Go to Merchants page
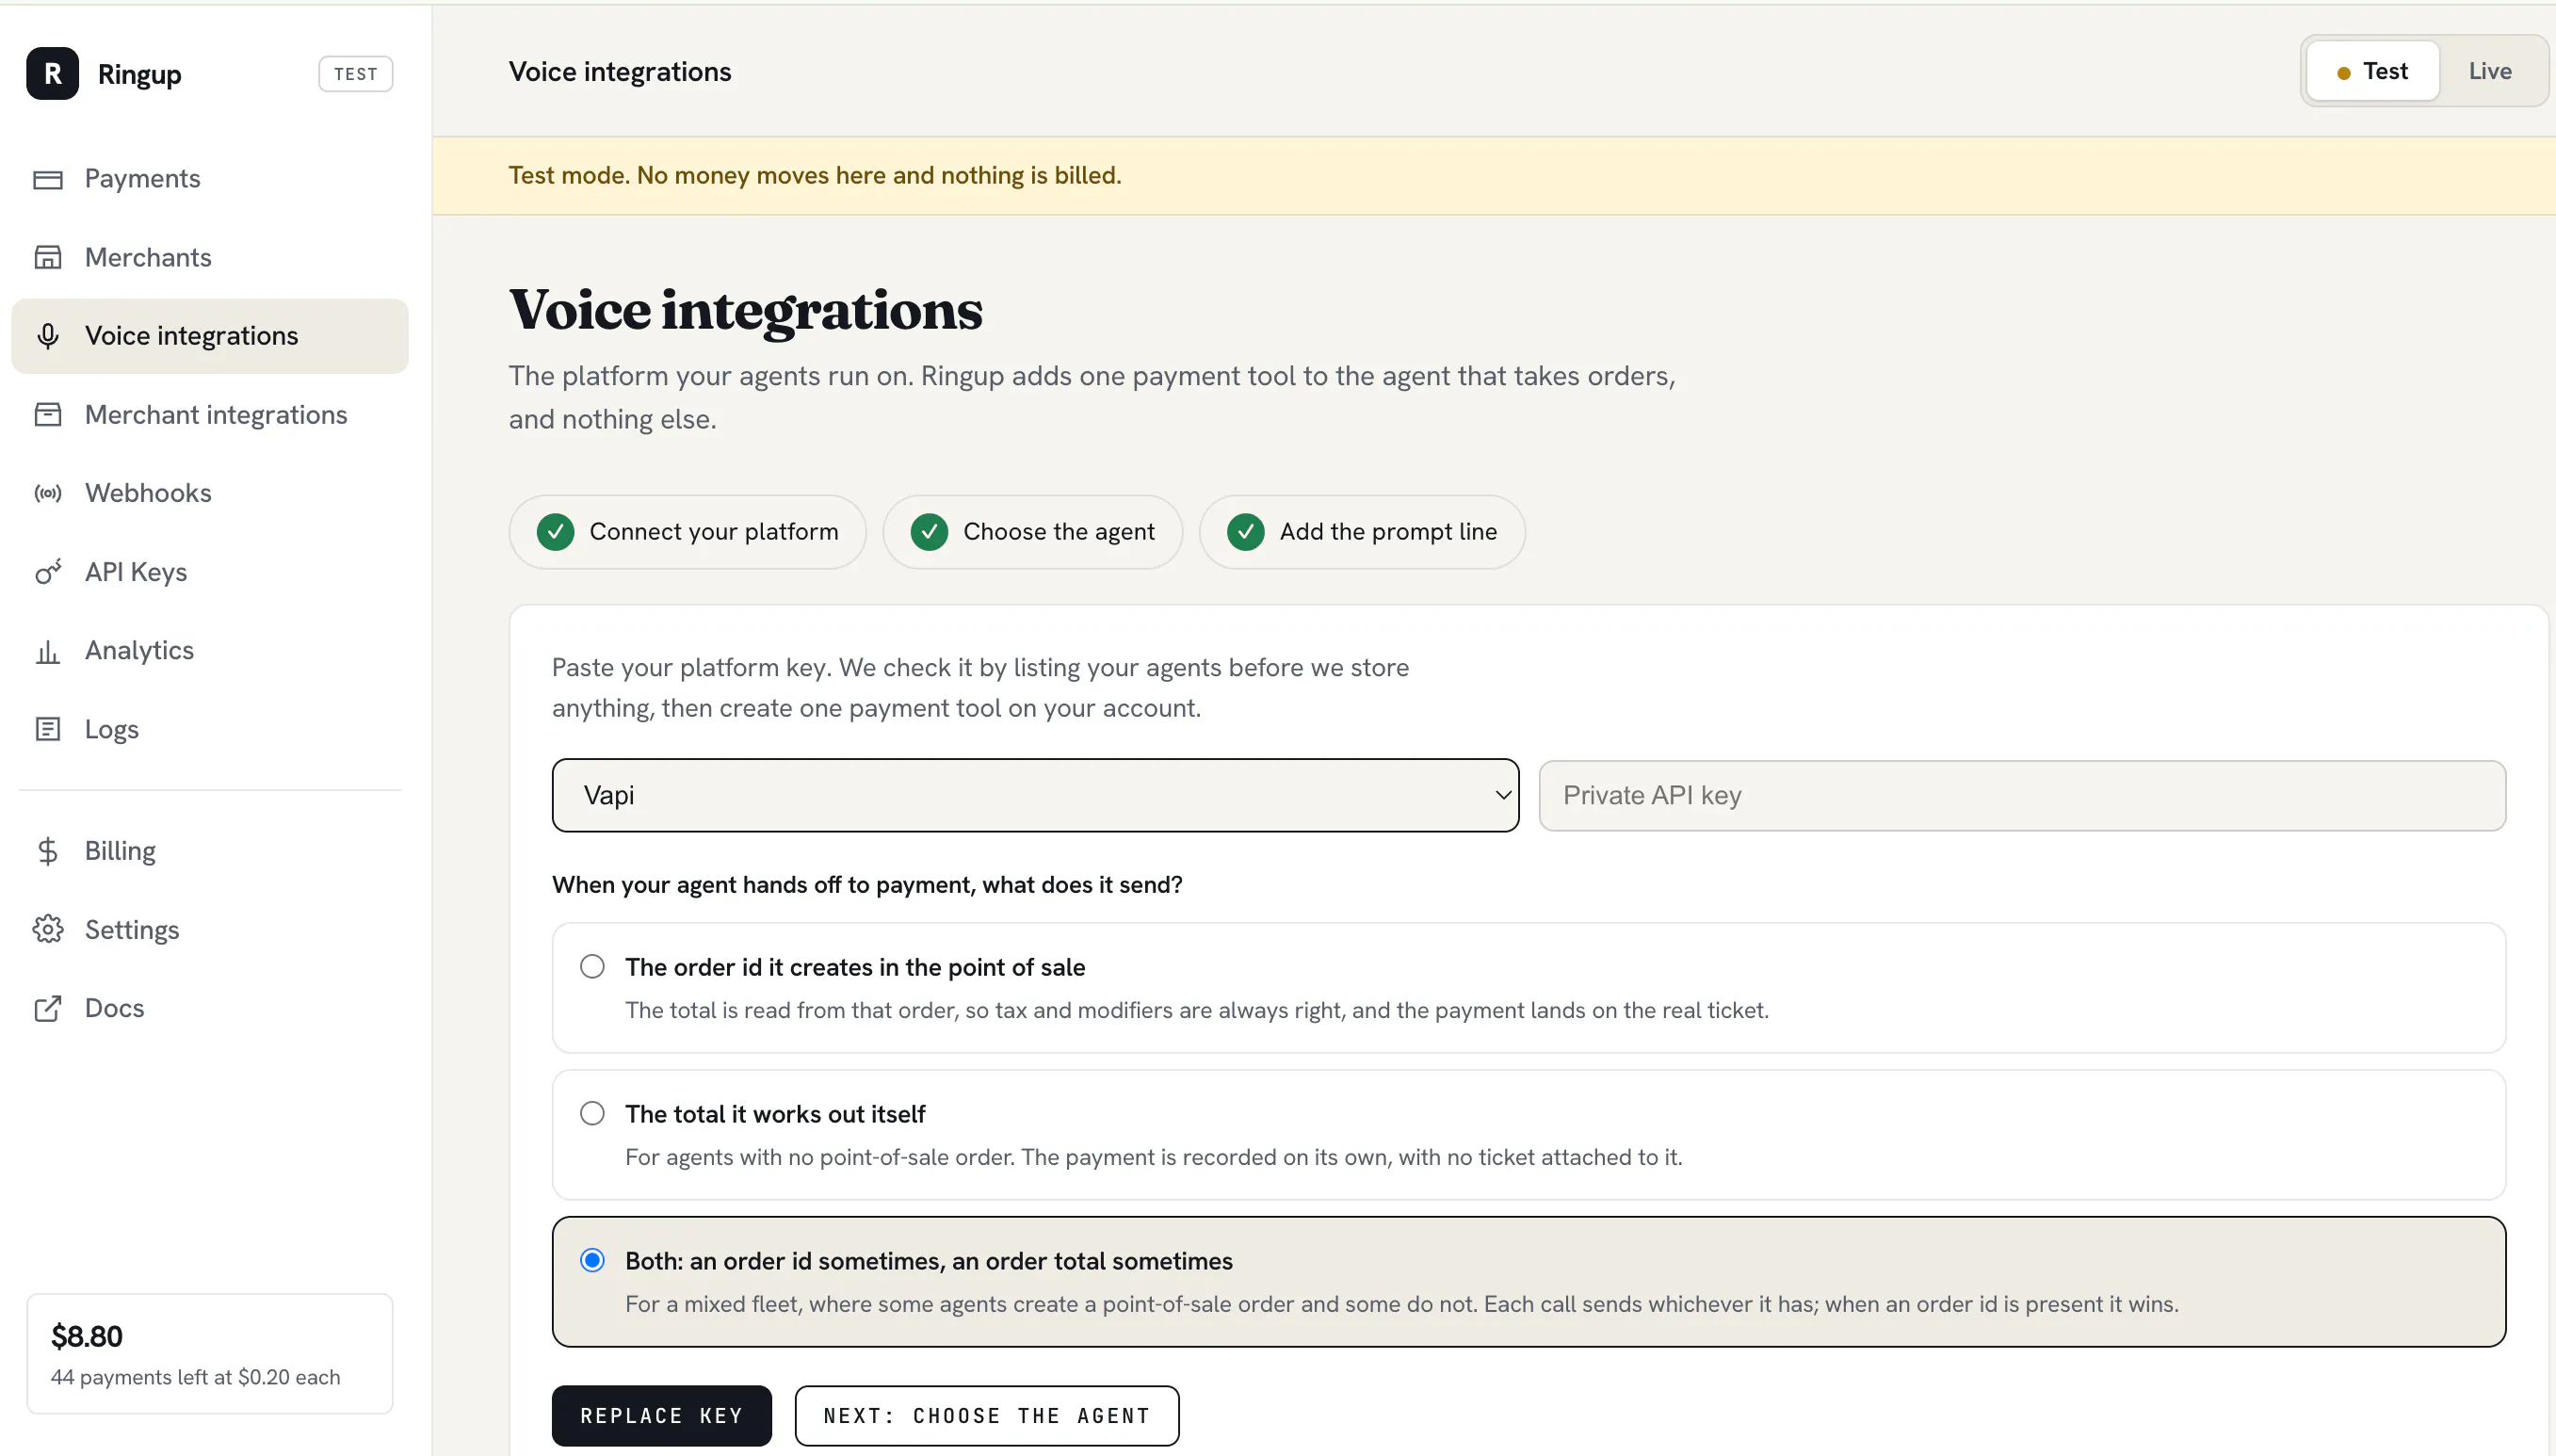Image resolution: width=2556 pixels, height=1456 pixels. tap(210, 257)
